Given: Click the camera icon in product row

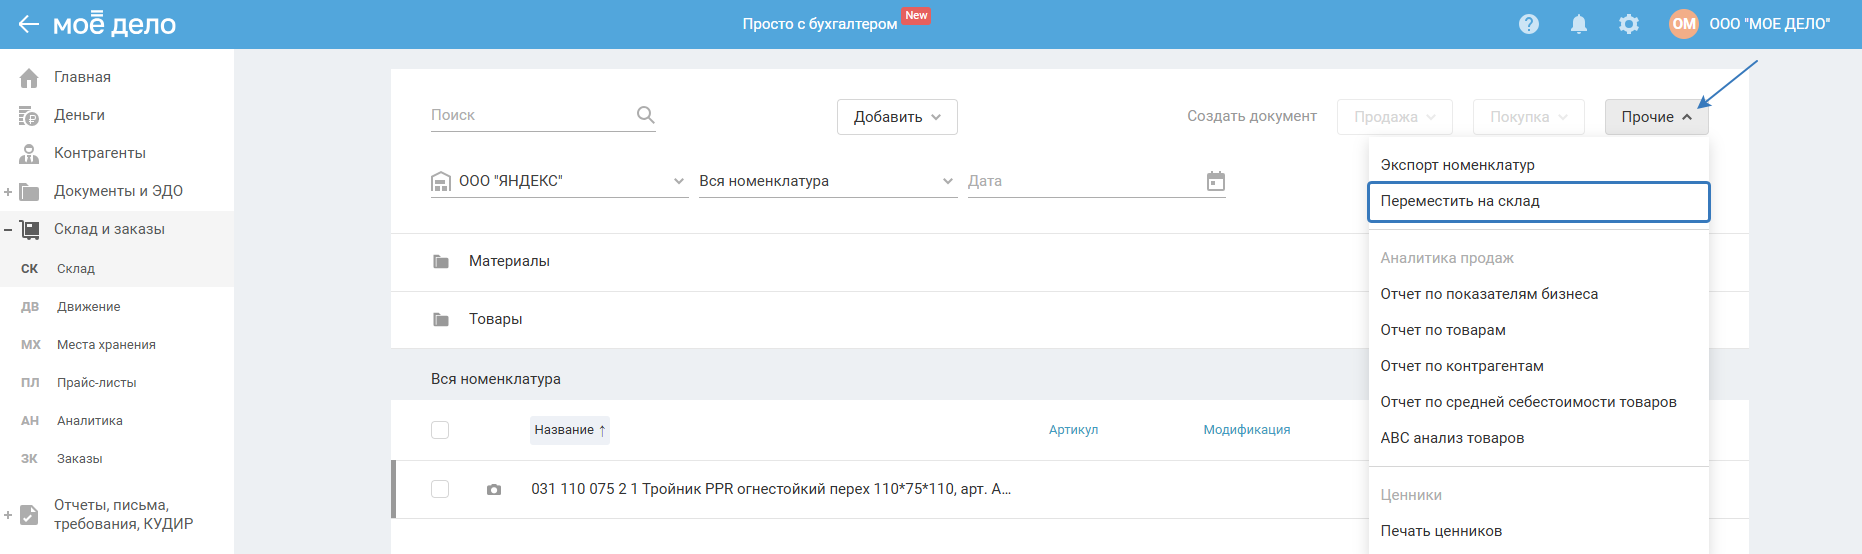Looking at the screenshot, I should [x=494, y=490].
